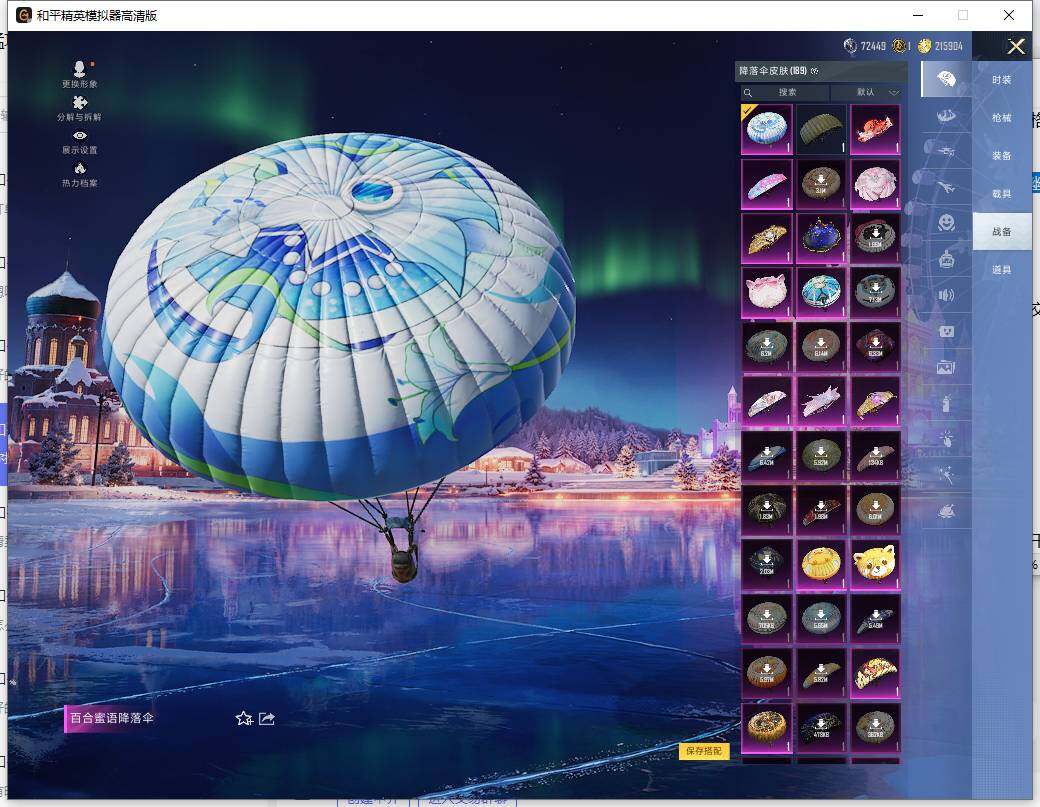Viewport: 1040px width, 807px height.
Task: Select the default olive green parachute thumbnail
Action: tap(821, 129)
